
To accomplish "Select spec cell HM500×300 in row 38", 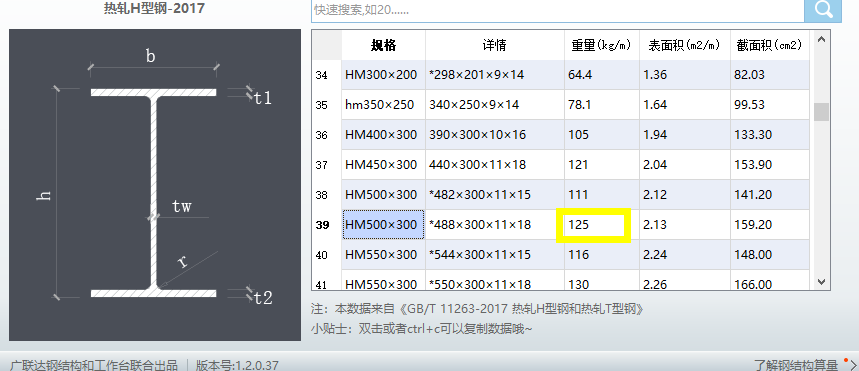I will (383, 195).
